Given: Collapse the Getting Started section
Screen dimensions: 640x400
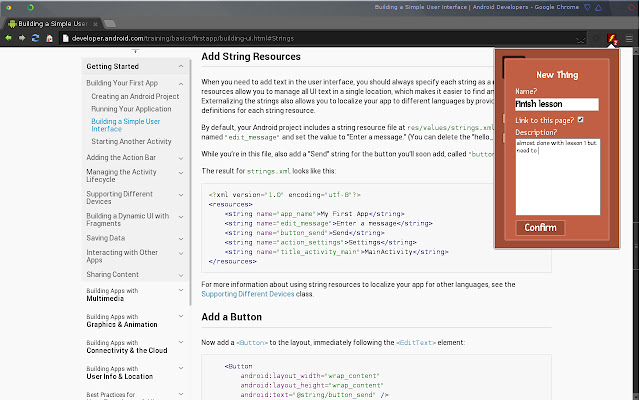Looking at the screenshot, I should pos(180,66).
